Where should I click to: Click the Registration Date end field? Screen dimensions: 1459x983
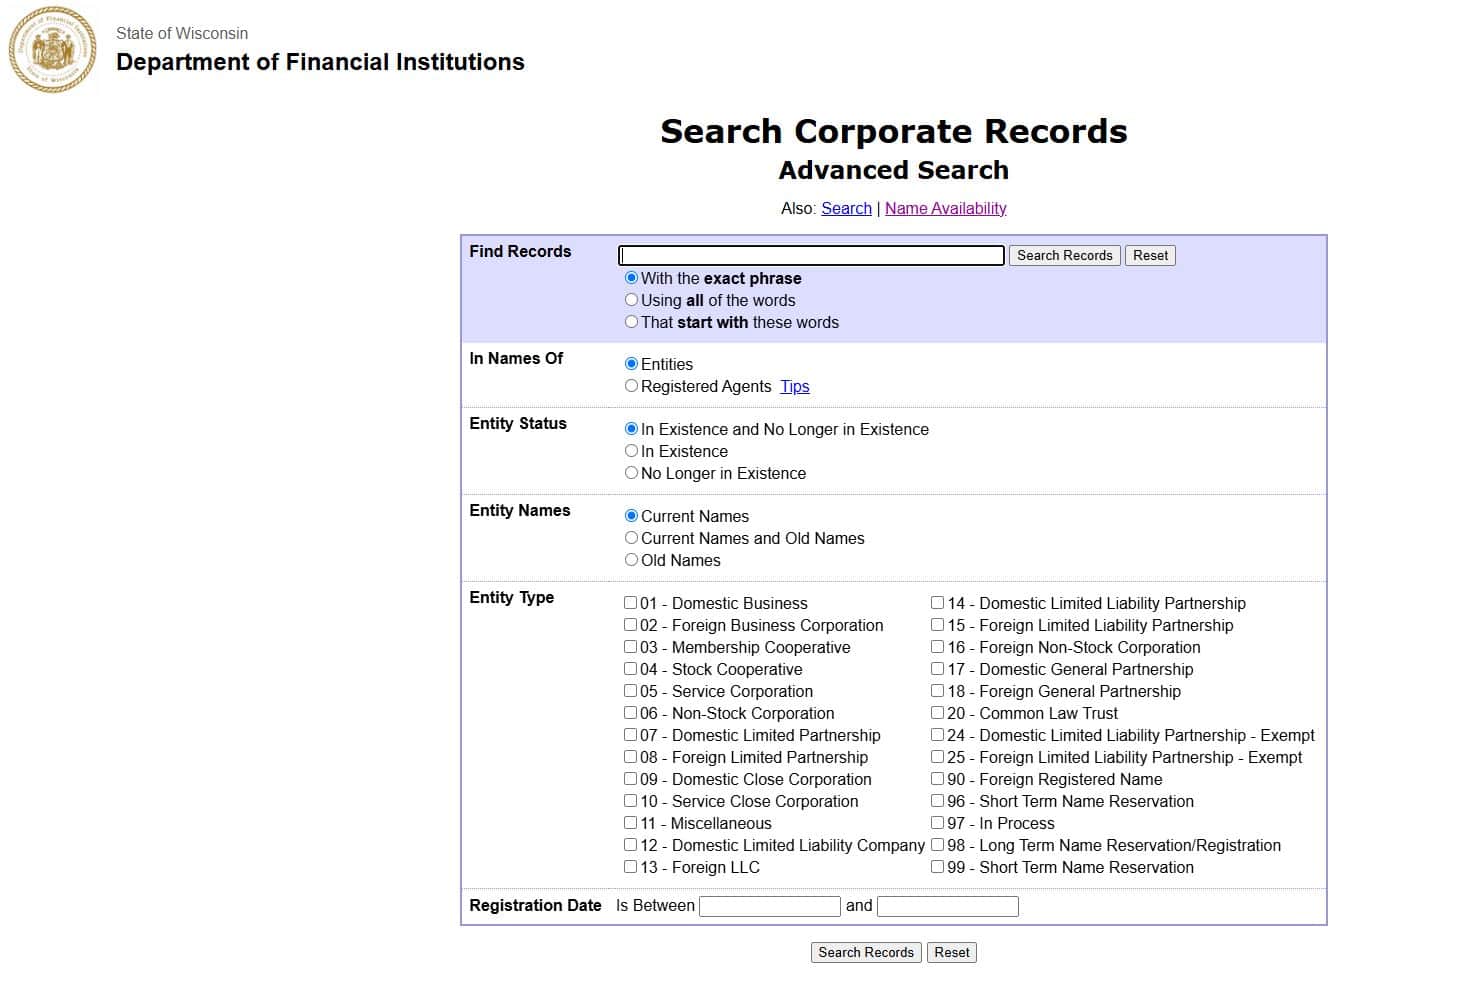pyautogui.click(x=947, y=906)
